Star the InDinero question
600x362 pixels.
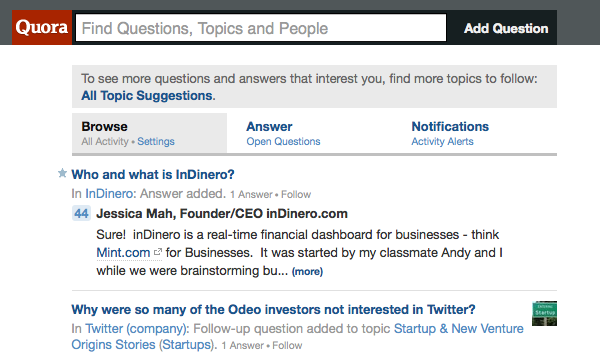(x=62, y=173)
